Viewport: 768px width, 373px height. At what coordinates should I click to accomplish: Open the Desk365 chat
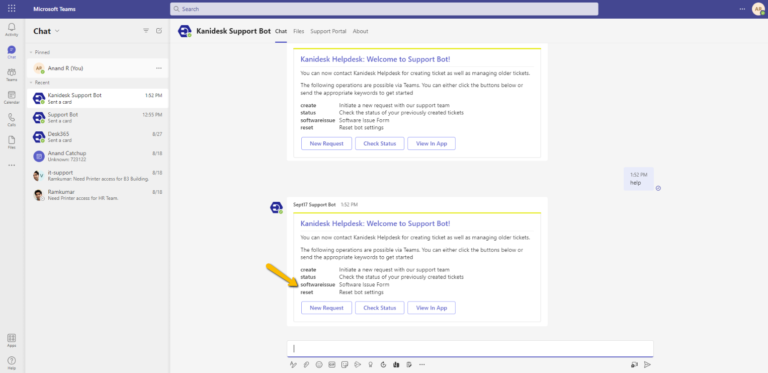pos(97,137)
